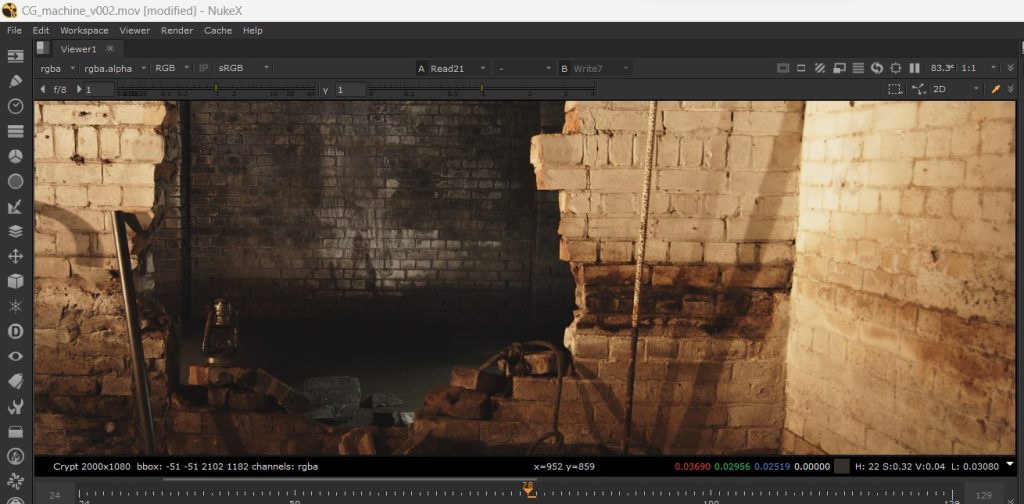1024x504 pixels.
Task: Click the colour picker eyedropper icon
Action: click(x=996, y=89)
